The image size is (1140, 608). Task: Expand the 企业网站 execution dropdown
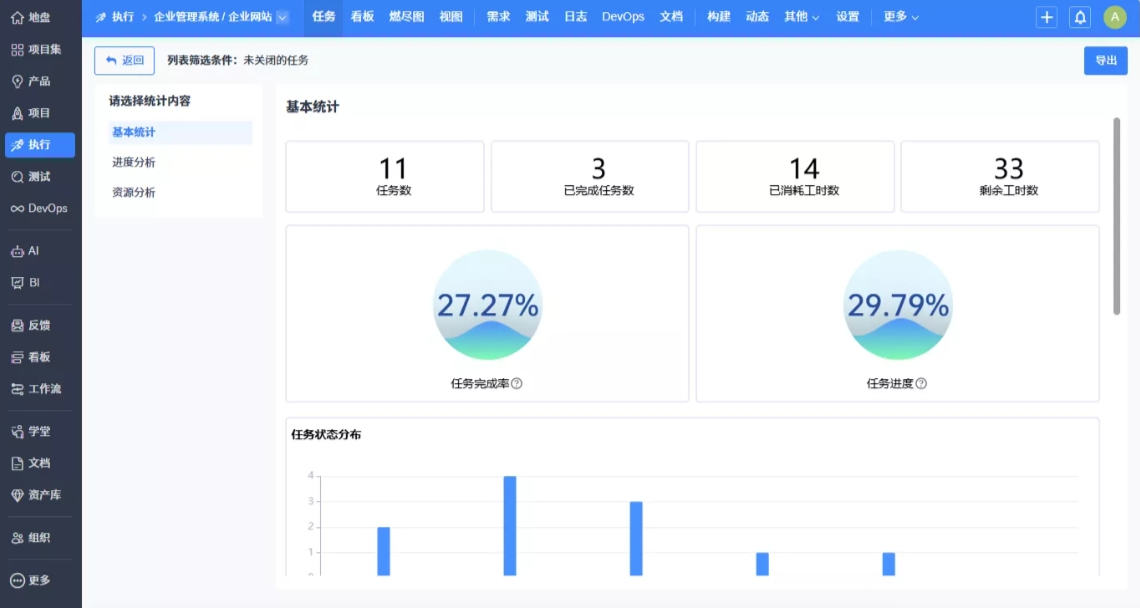283,17
